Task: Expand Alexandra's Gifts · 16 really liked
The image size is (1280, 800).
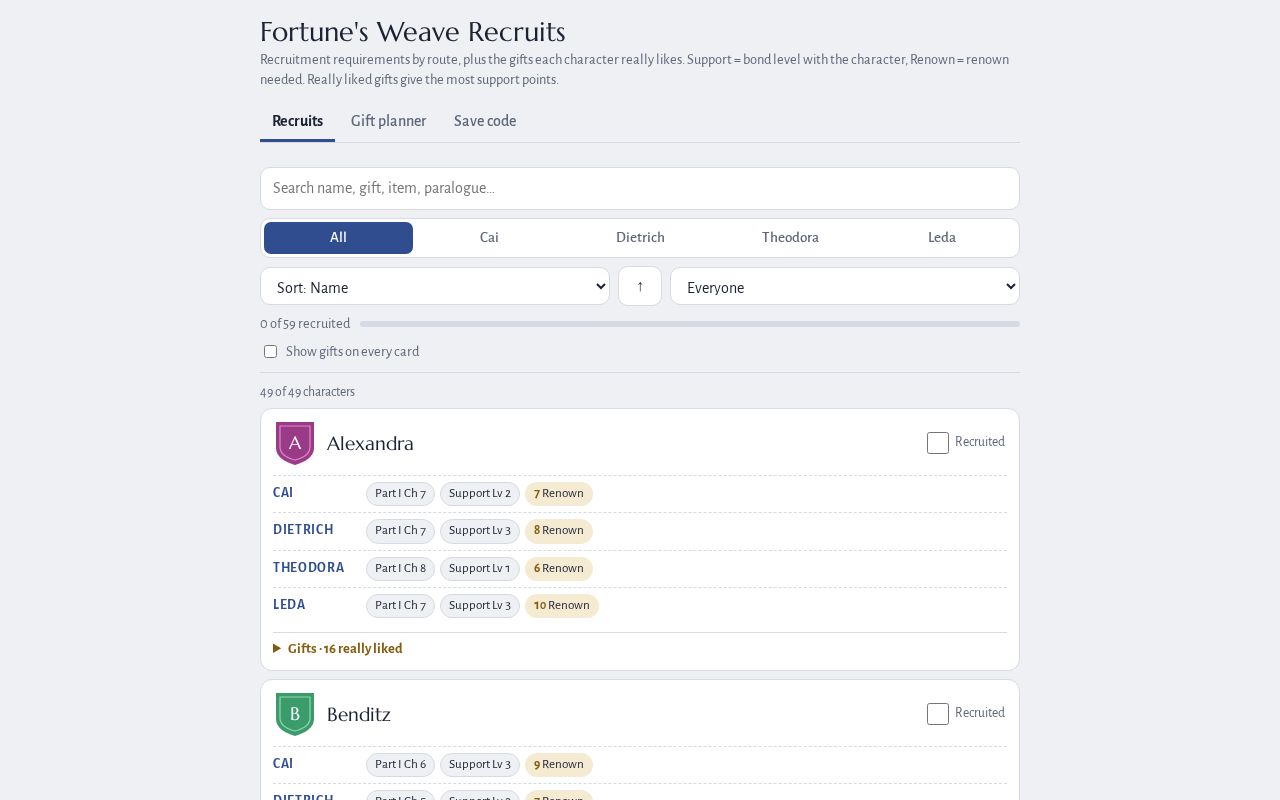Action: tap(338, 649)
